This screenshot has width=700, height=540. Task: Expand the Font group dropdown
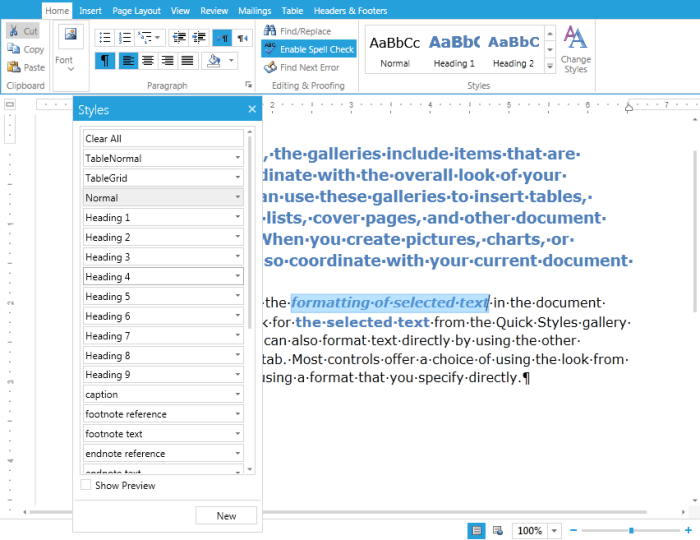tap(71, 69)
